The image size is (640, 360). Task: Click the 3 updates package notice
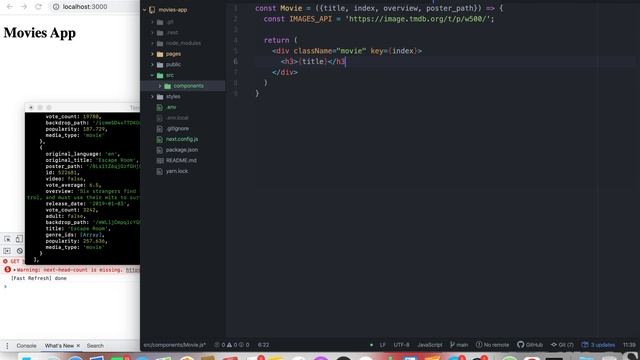click(598, 345)
